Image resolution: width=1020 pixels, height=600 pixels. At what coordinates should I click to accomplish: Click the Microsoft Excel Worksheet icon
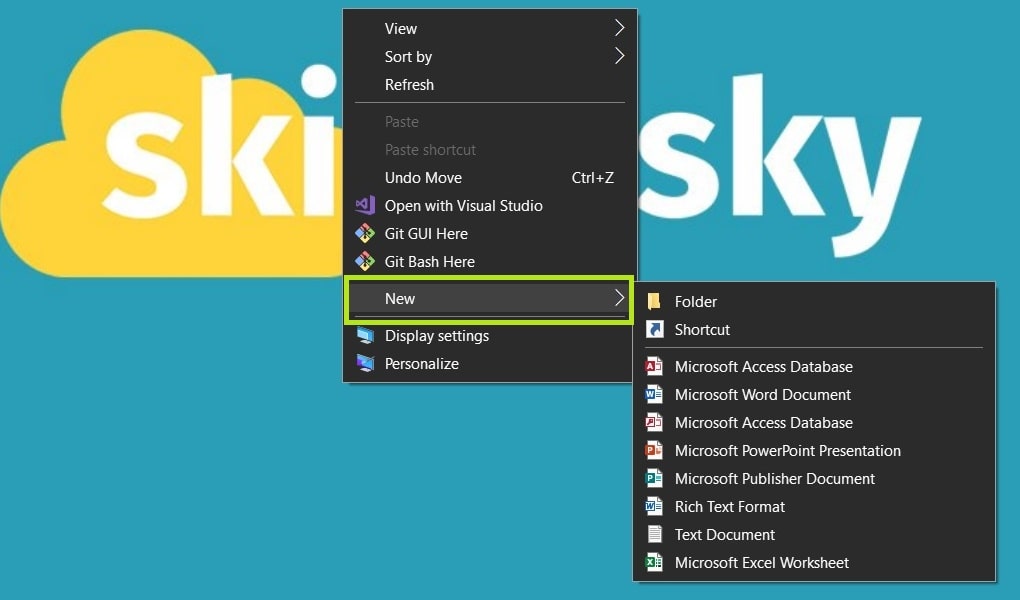[x=654, y=562]
